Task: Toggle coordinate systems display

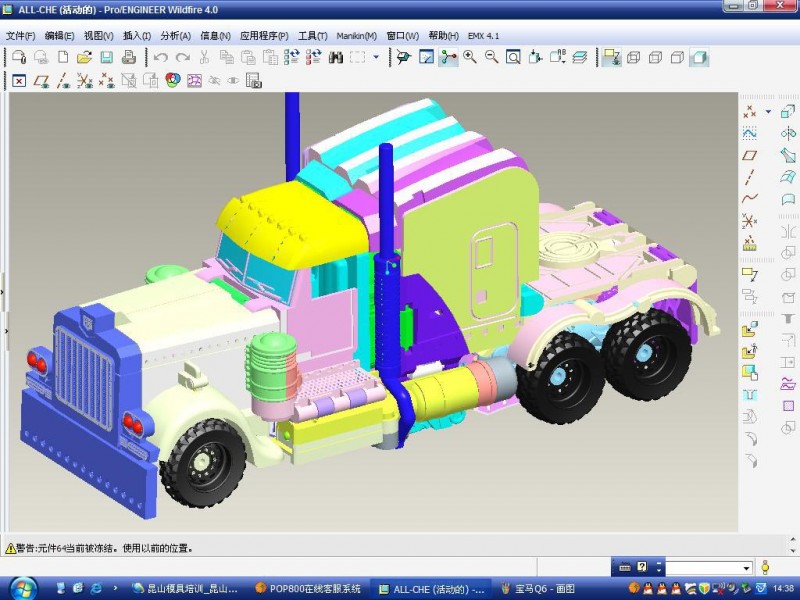Action: [85, 81]
